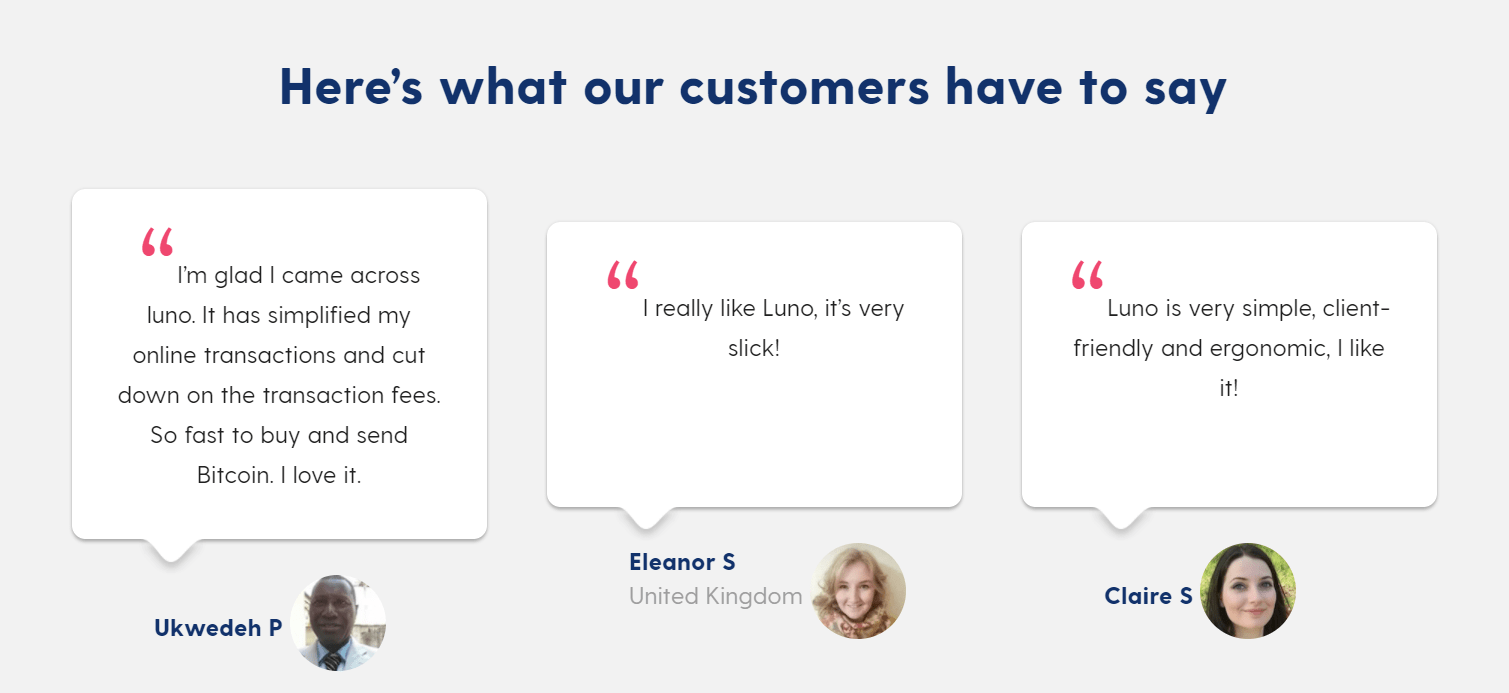
Task: Click the 'Here's what our customers have to say' heading
Action: (x=753, y=87)
